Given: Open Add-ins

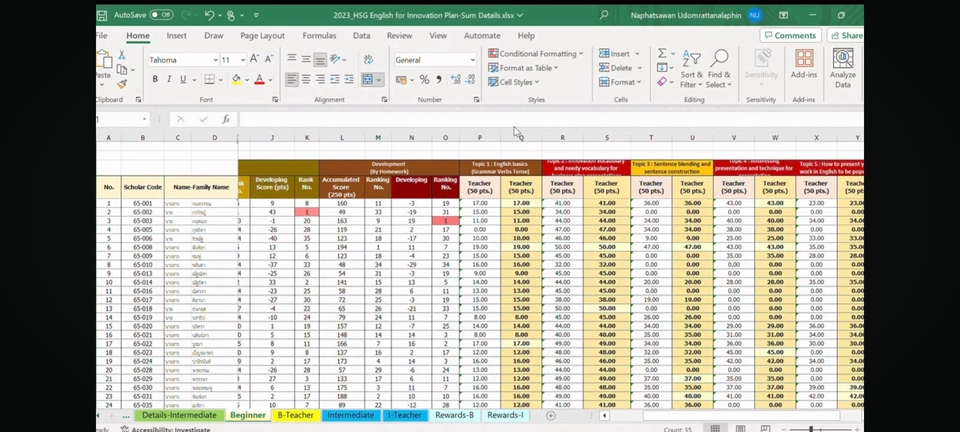Looking at the screenshot, I should tap(804, 64).
